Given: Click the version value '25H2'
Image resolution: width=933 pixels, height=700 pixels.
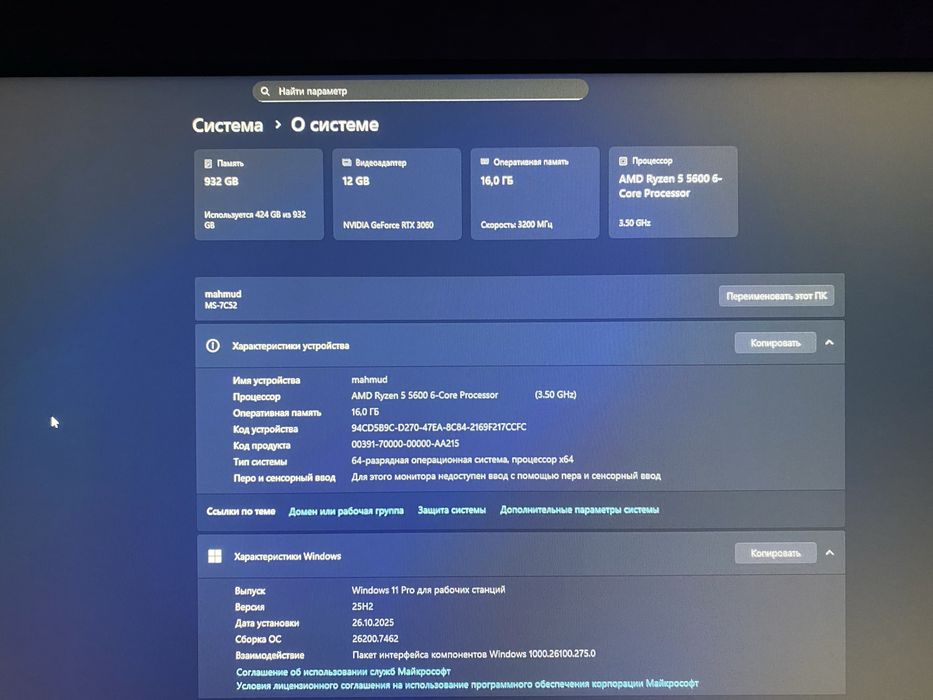Looking at the screenshot, I should tap(362, 607).
